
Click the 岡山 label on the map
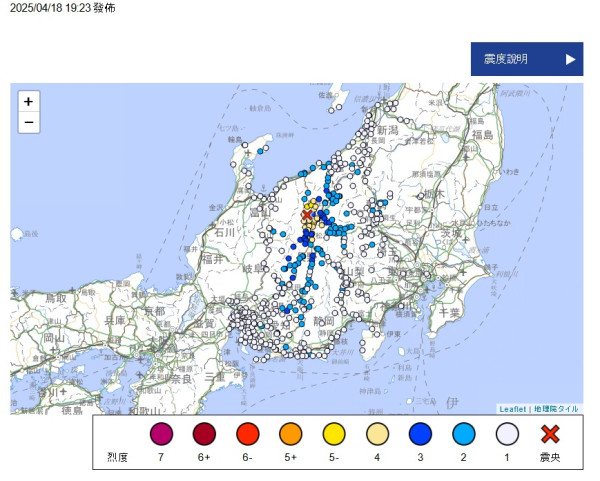(x=54, y=338)
